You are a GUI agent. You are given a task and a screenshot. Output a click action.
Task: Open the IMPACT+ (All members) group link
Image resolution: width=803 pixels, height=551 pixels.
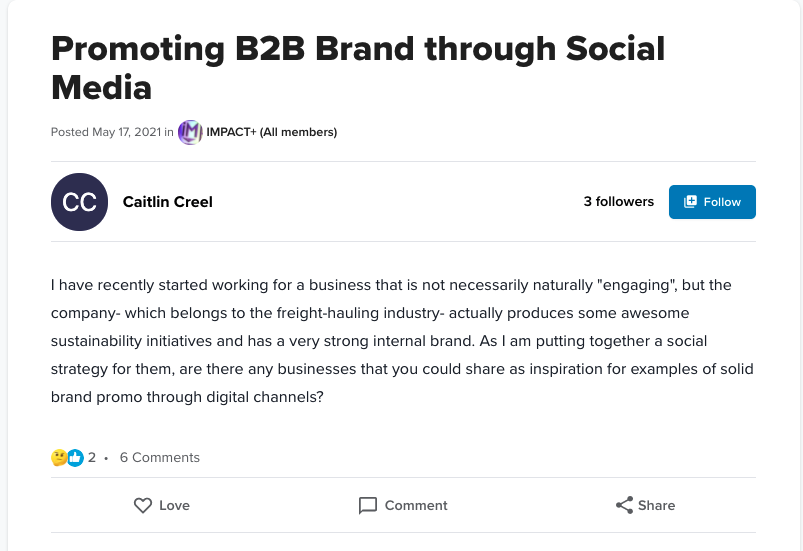pos(271,132)
